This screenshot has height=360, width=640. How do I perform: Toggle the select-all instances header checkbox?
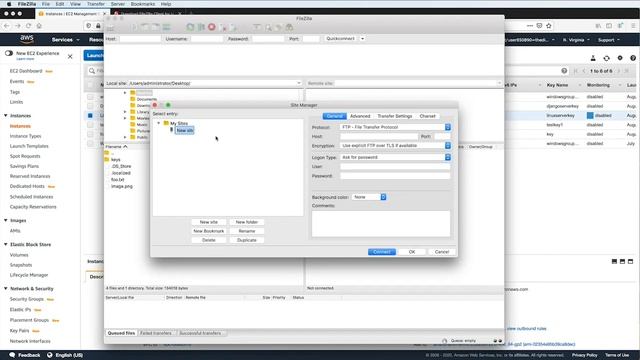point(90,85)
